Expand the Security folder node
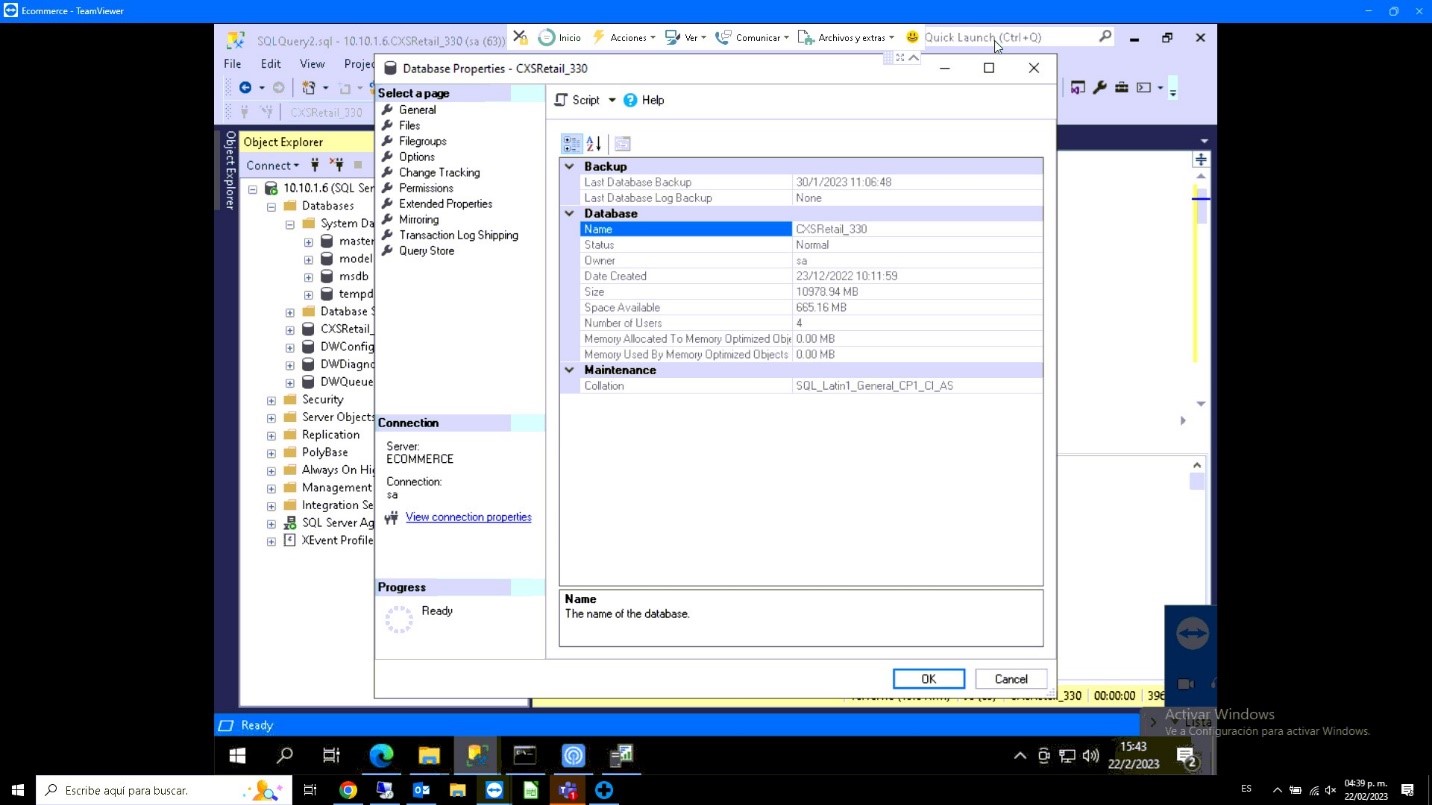The height and width of the screenshot is (805, 1432). [x=271, y=401]
